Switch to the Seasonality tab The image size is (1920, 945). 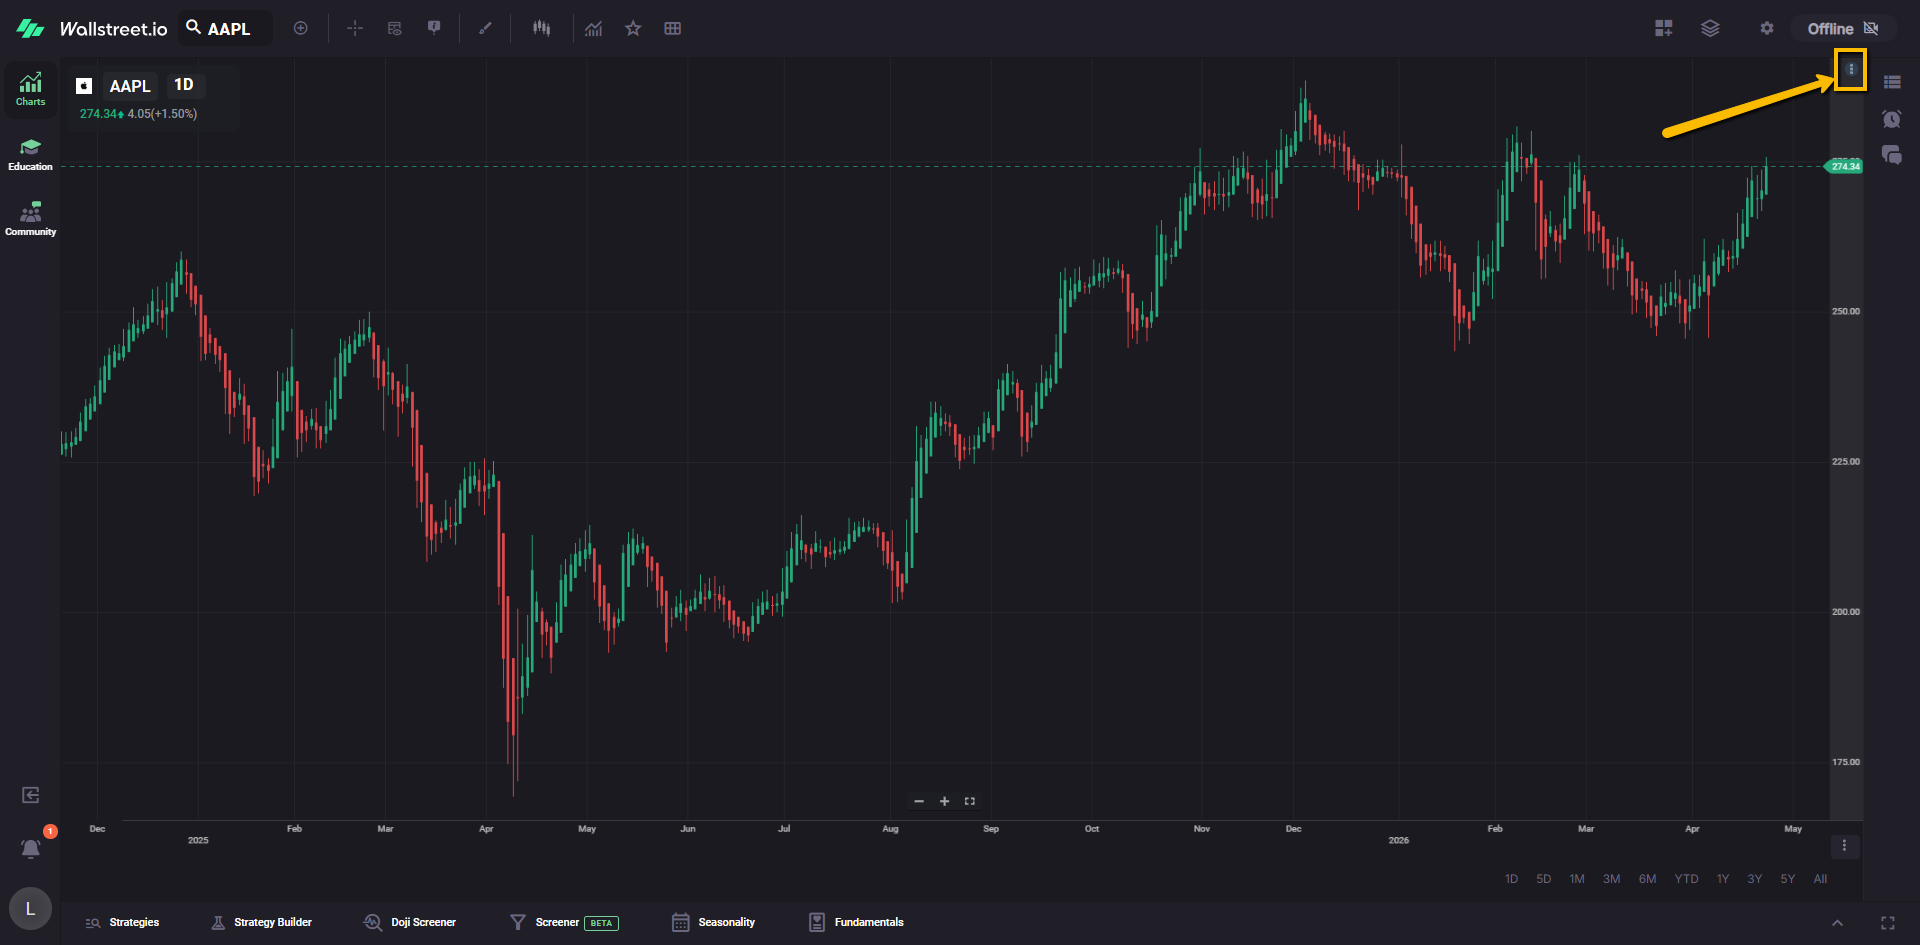(x=714, y=922)
